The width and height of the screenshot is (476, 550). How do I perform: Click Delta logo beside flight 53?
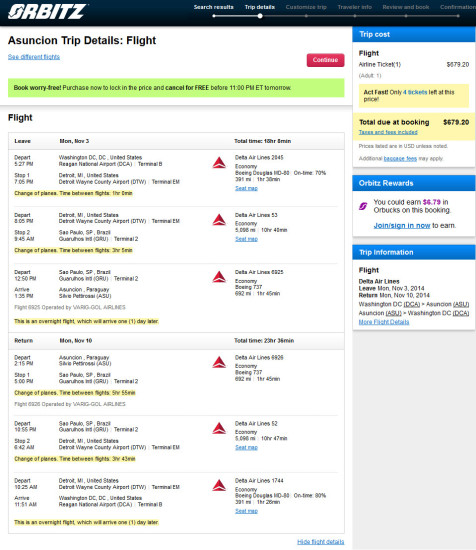click(x=219, y=220)
